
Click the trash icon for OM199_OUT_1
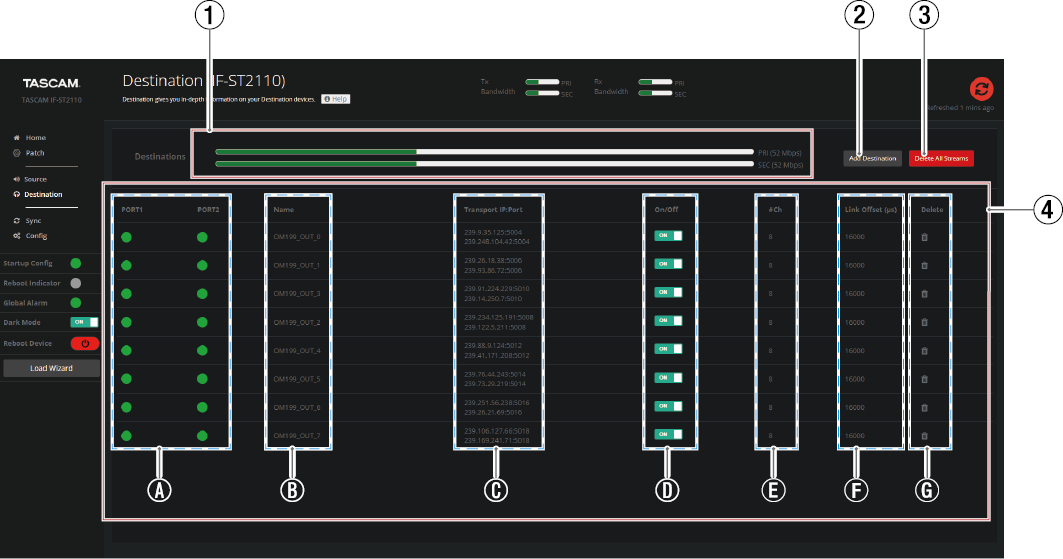click(924, 266)
